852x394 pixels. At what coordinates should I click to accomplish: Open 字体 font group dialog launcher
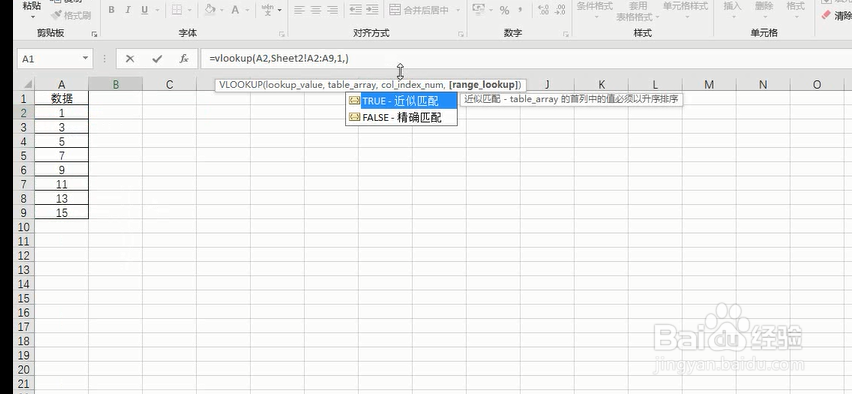point(282,34)
